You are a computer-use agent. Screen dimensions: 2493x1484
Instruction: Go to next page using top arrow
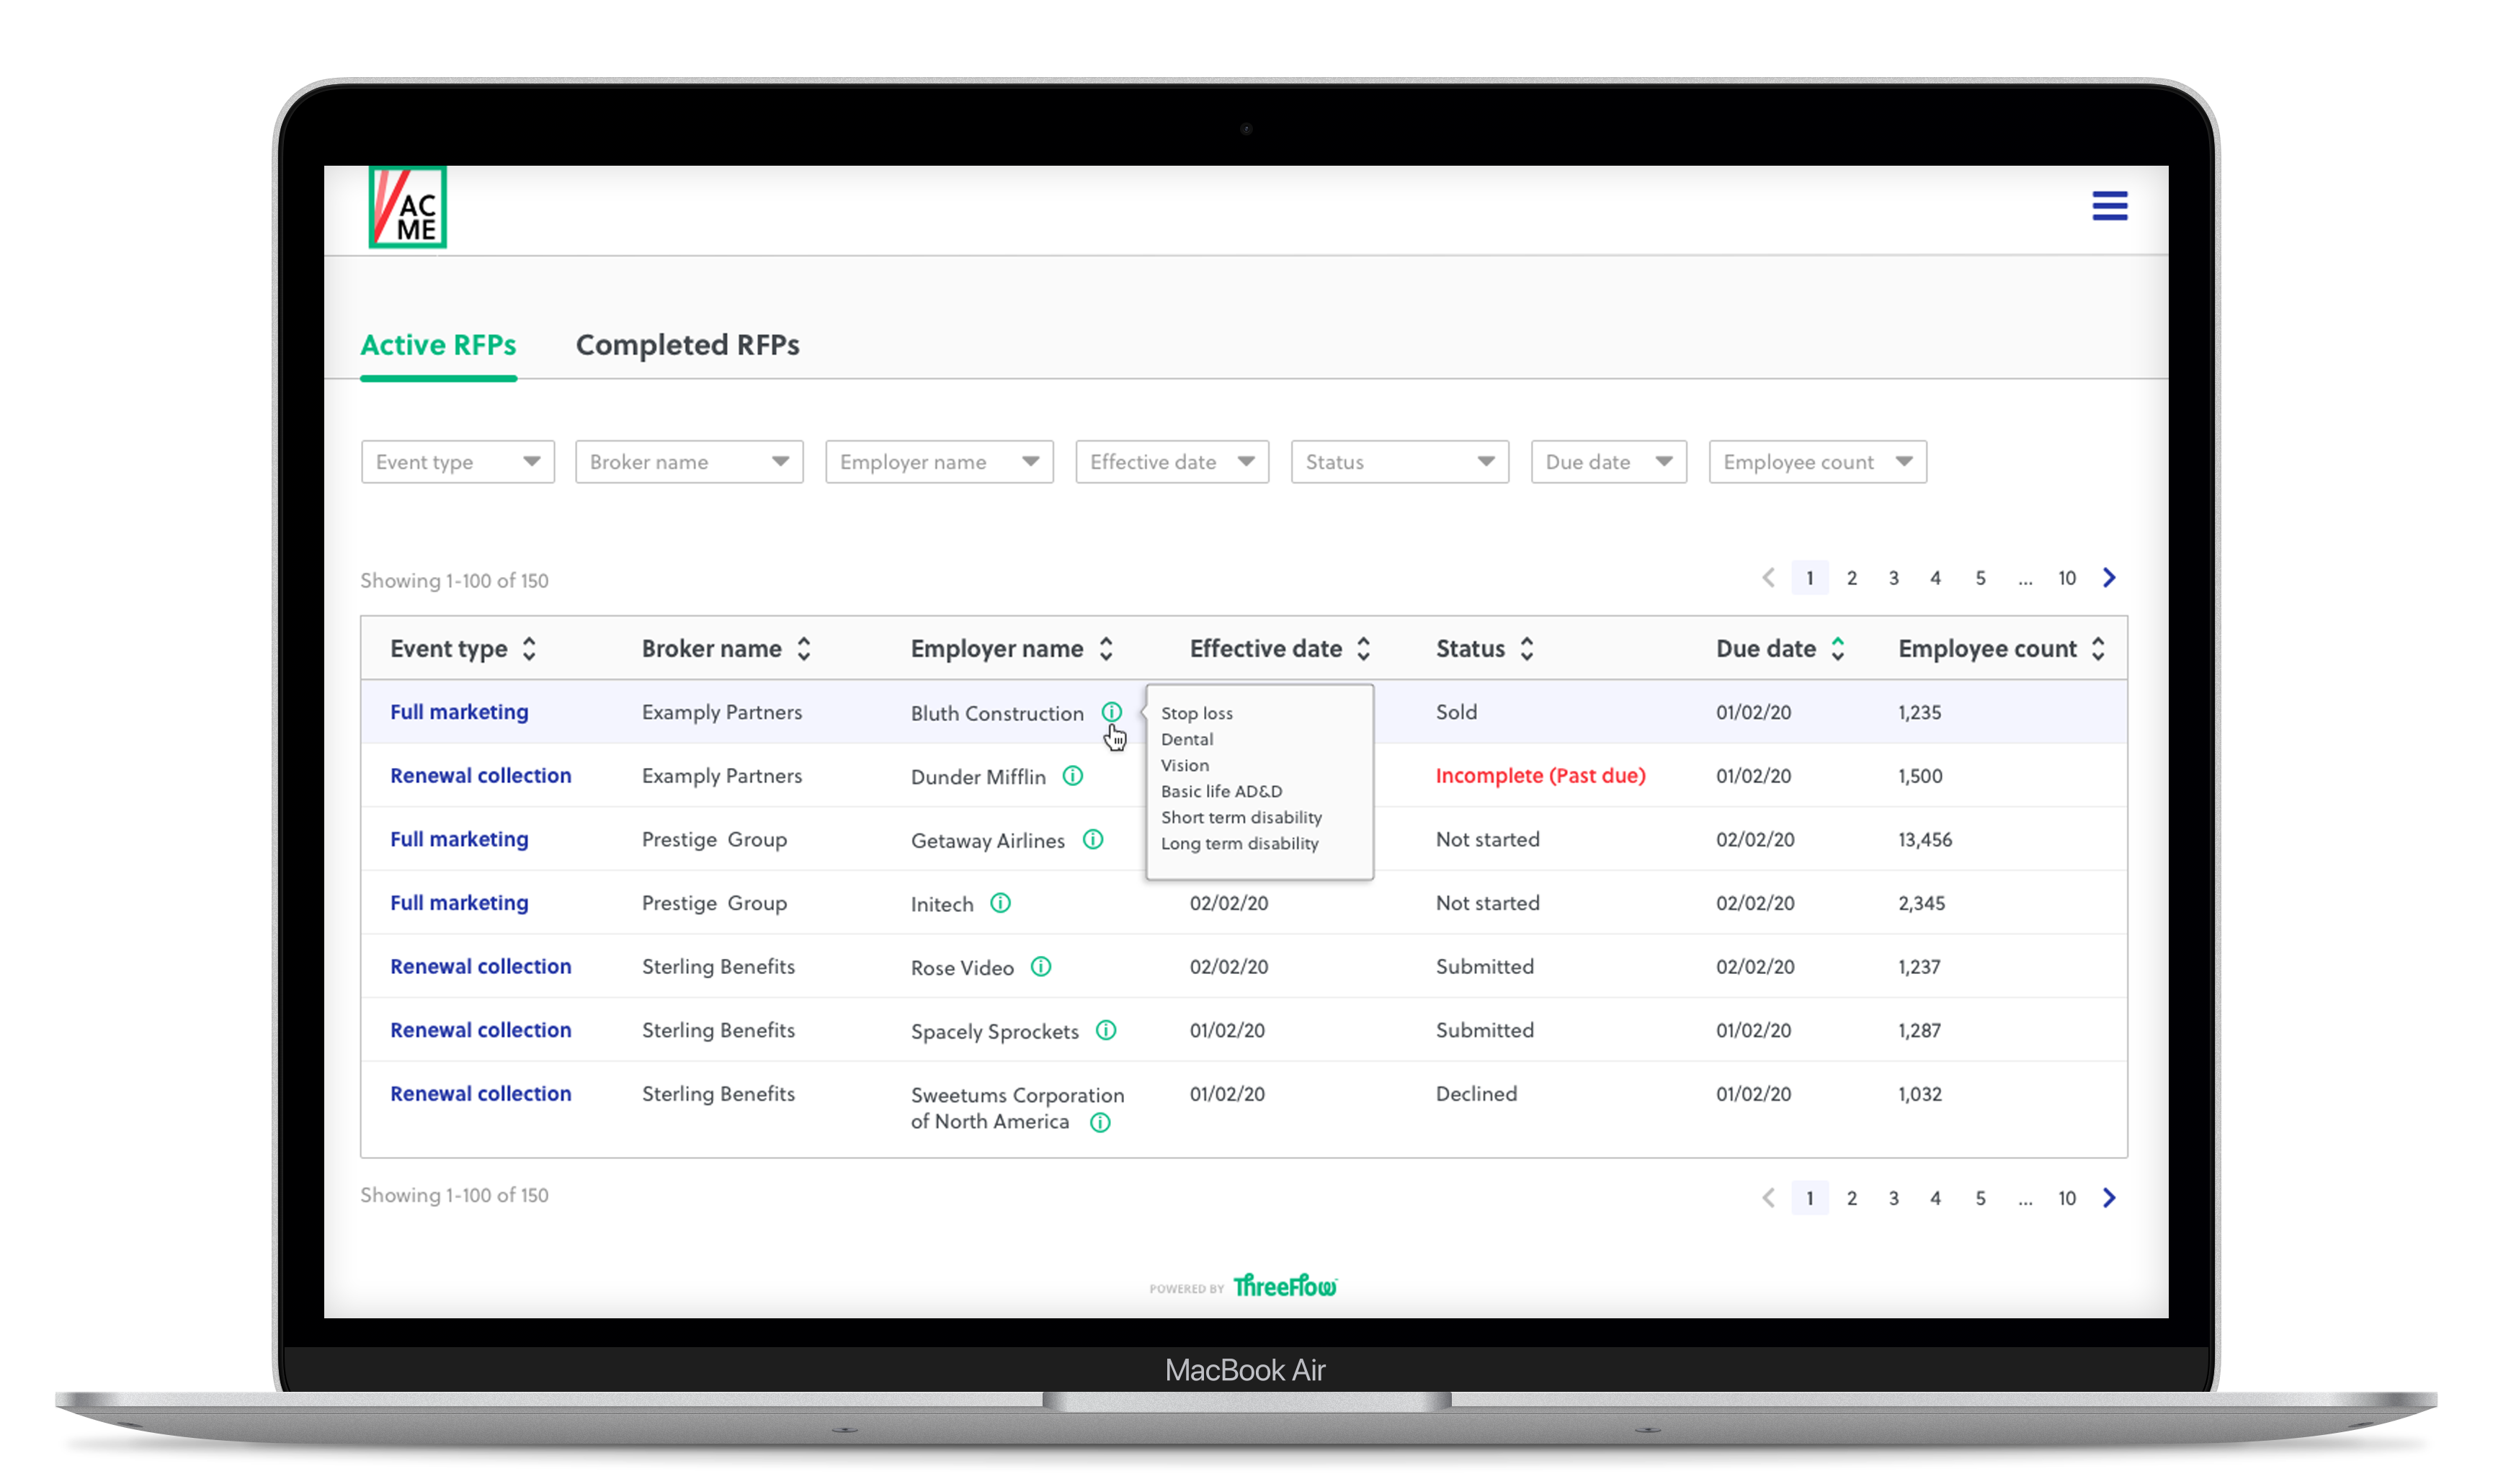(2108, 578)
